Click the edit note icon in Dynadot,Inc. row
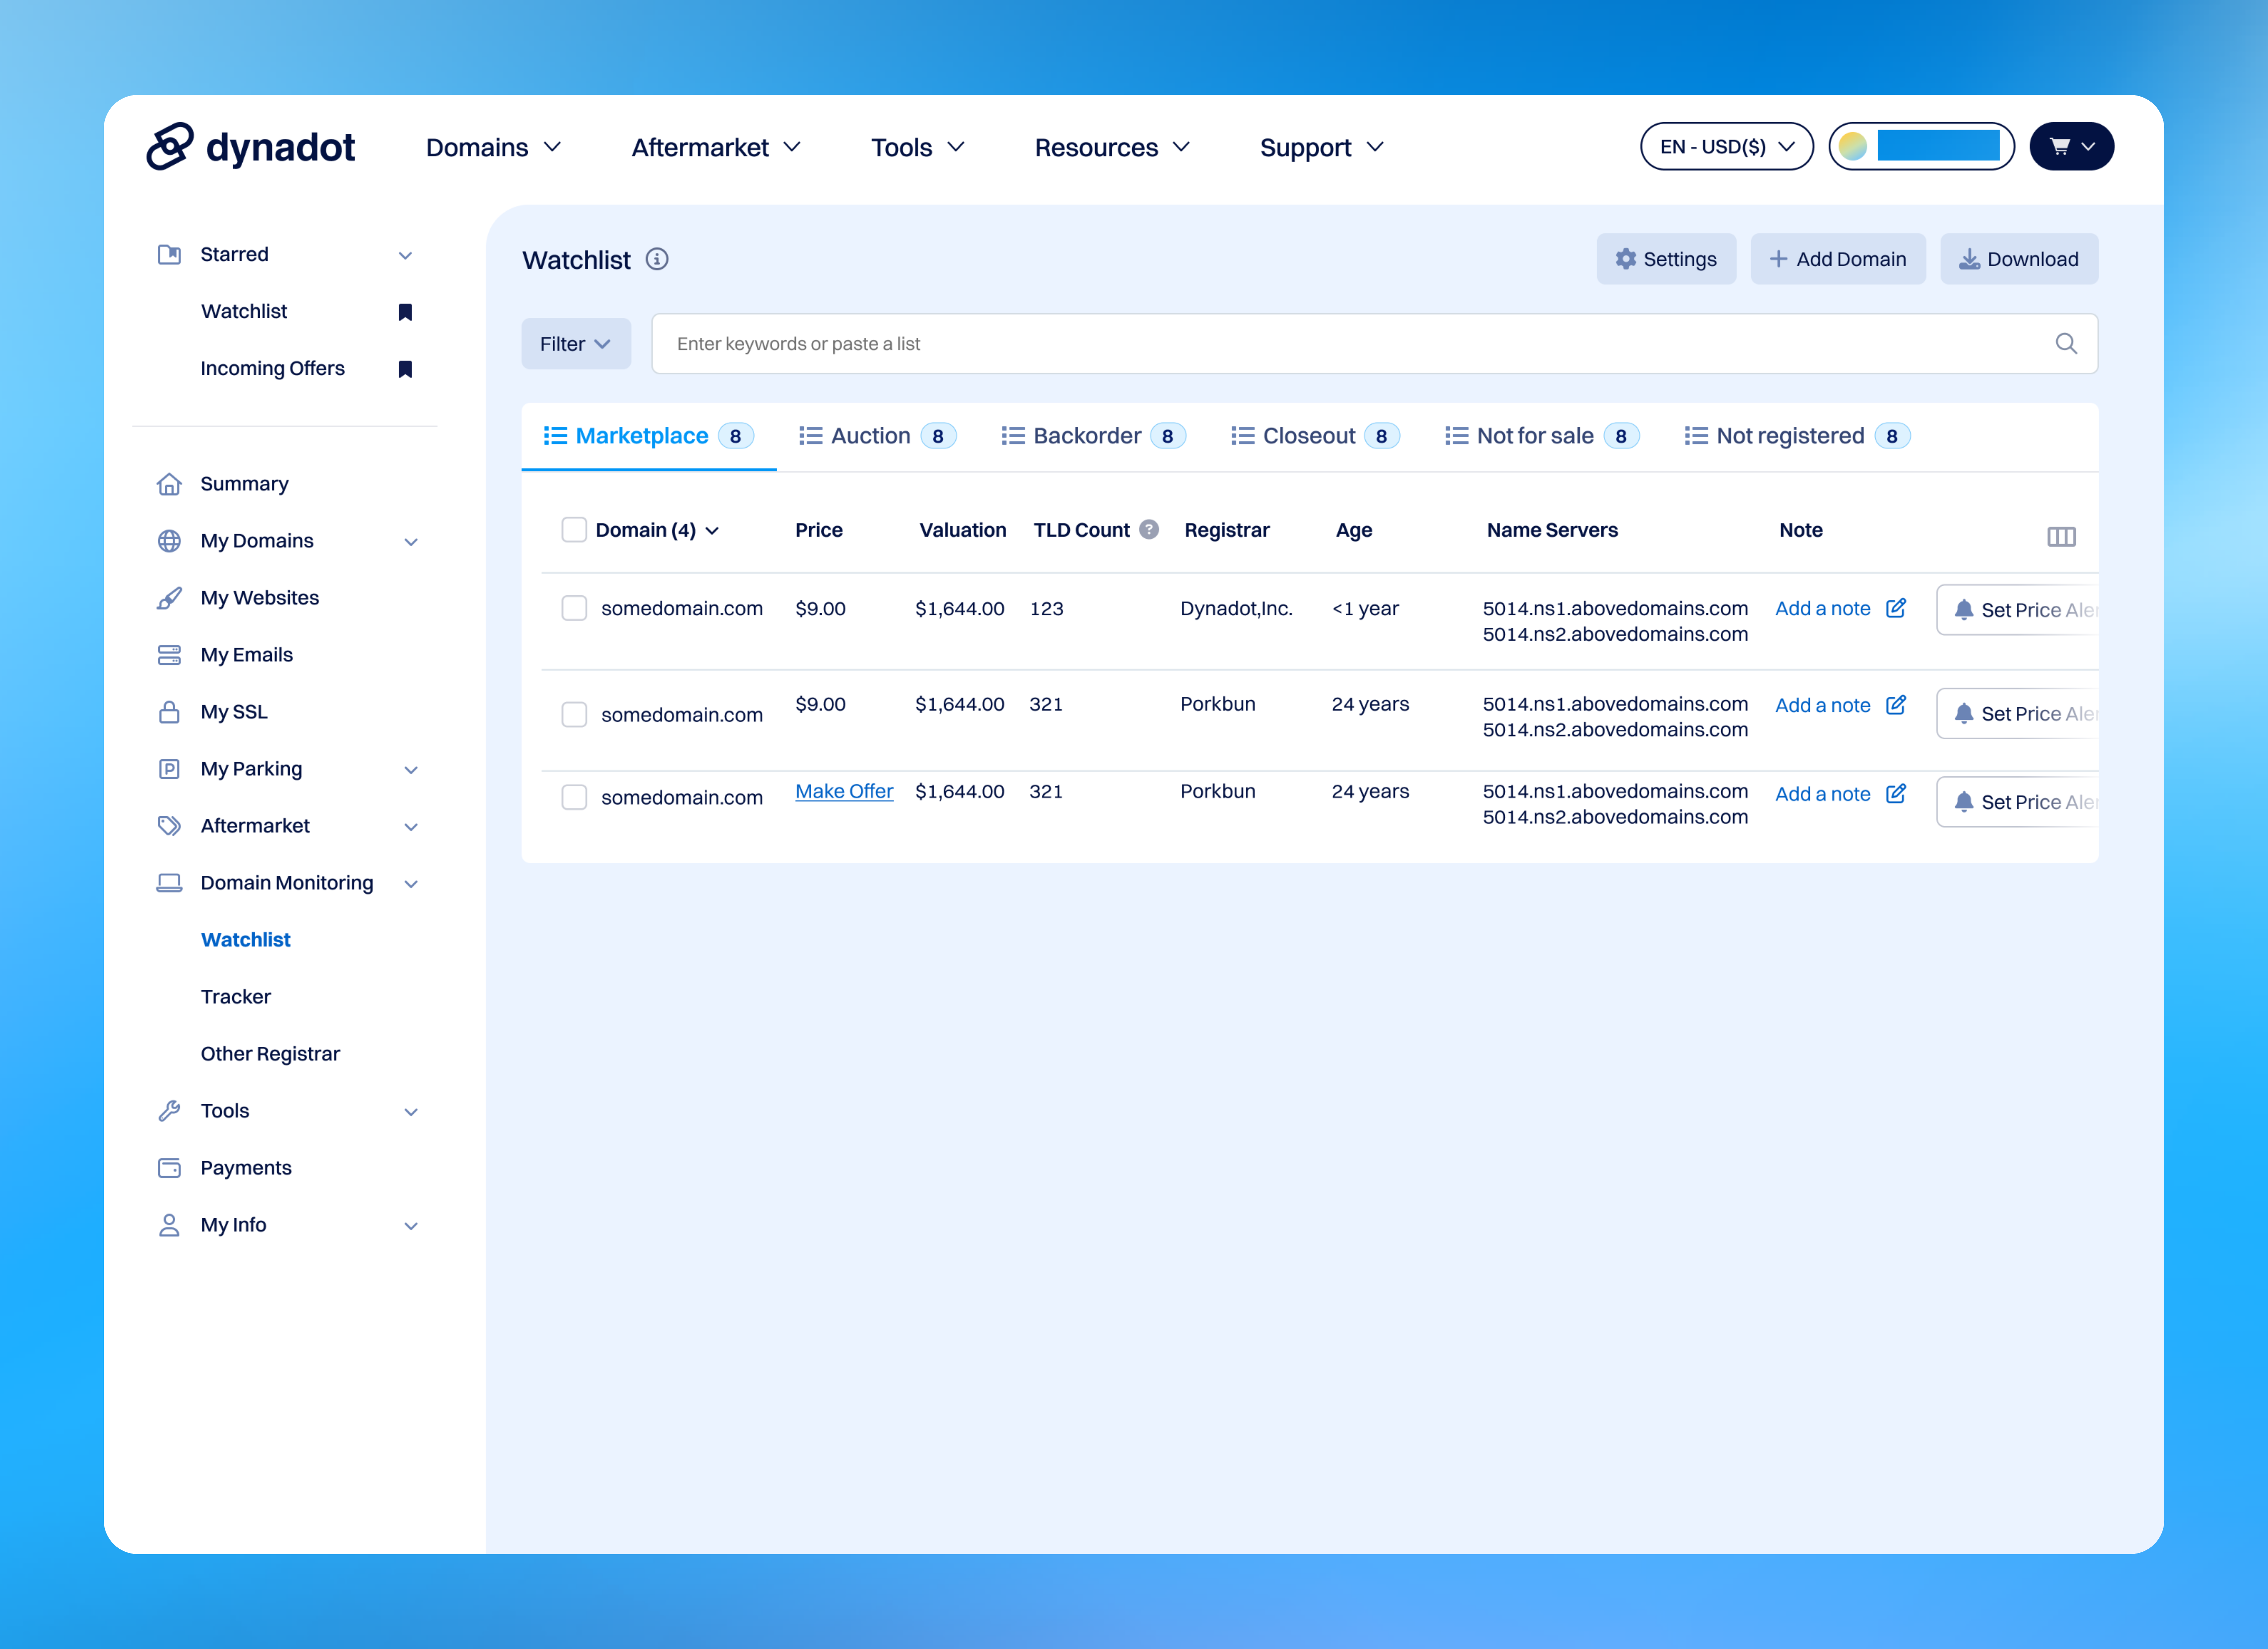 (x=1896, y=608)
